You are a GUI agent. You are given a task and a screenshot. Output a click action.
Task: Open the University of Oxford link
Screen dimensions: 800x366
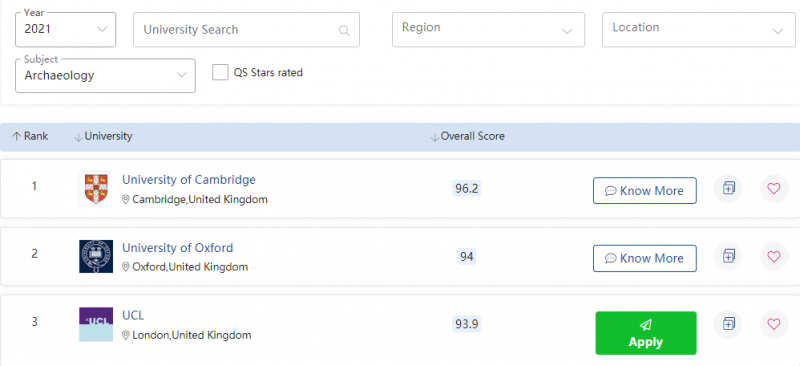click(178, 248)
